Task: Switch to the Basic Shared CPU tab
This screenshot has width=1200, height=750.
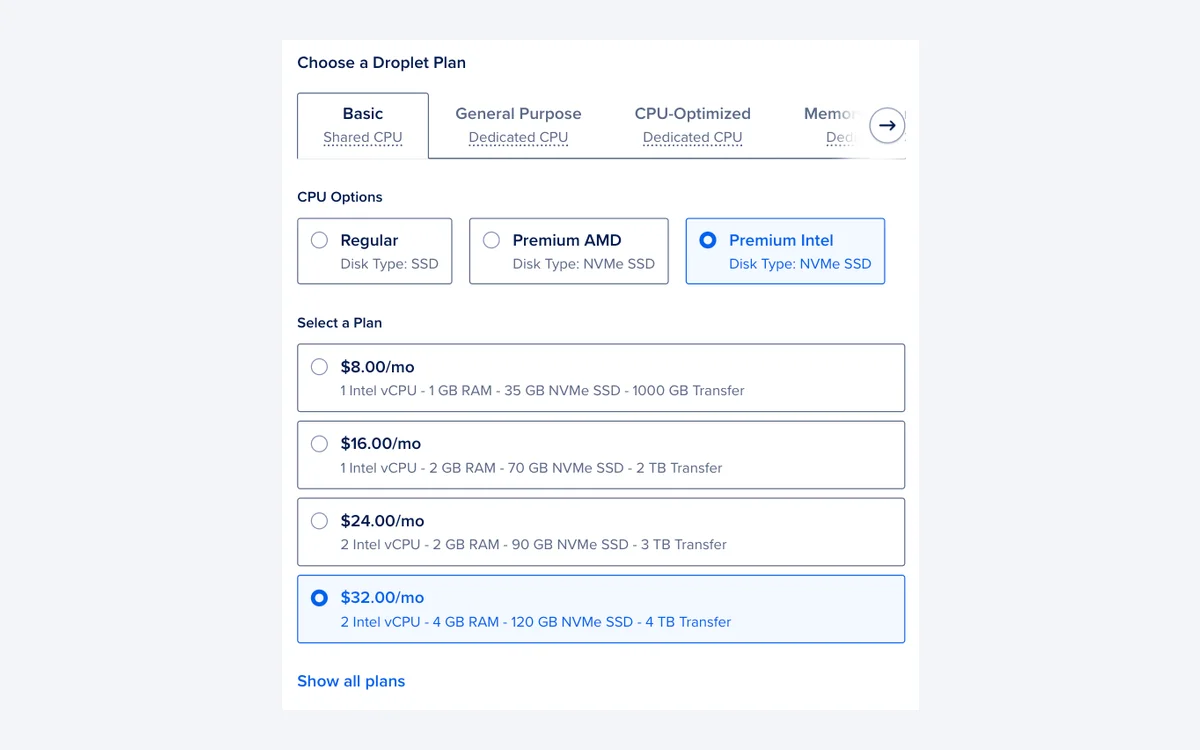Action: point(363,126)
